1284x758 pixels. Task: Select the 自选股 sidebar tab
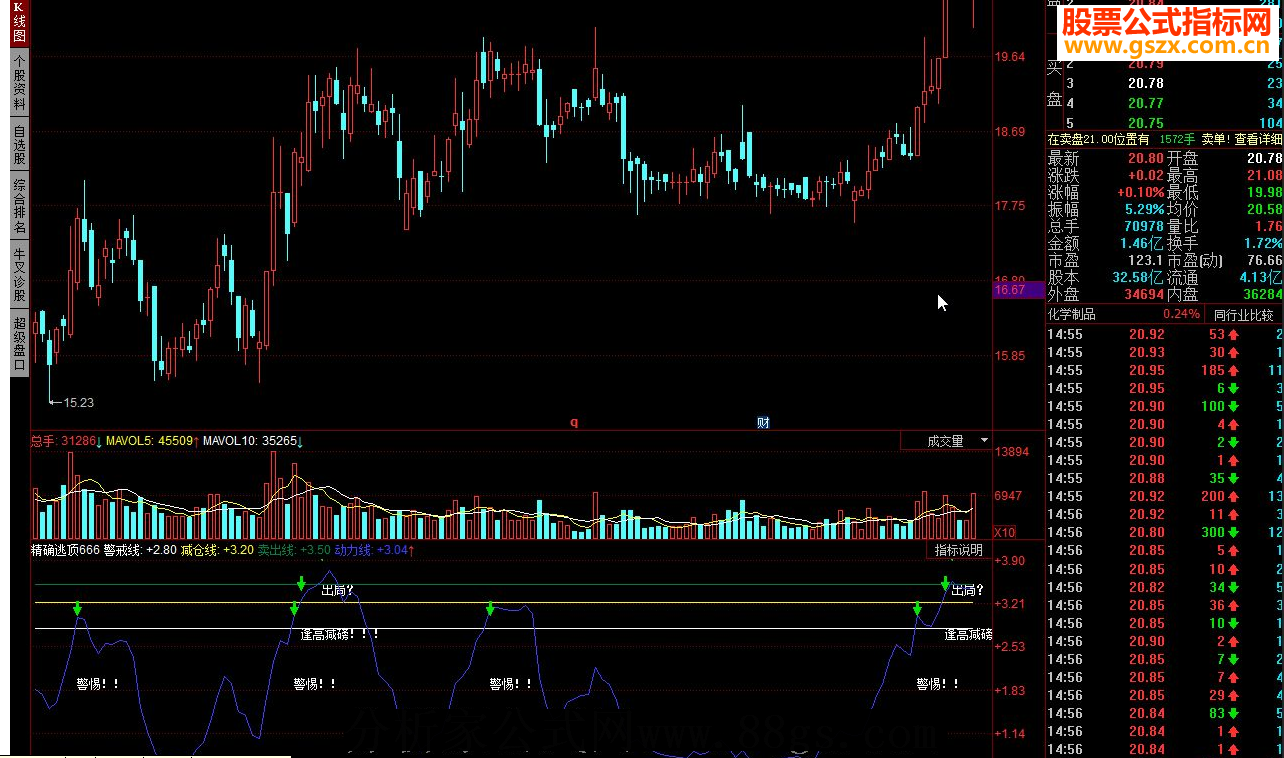pyautogui.click(x=19, y=143)
